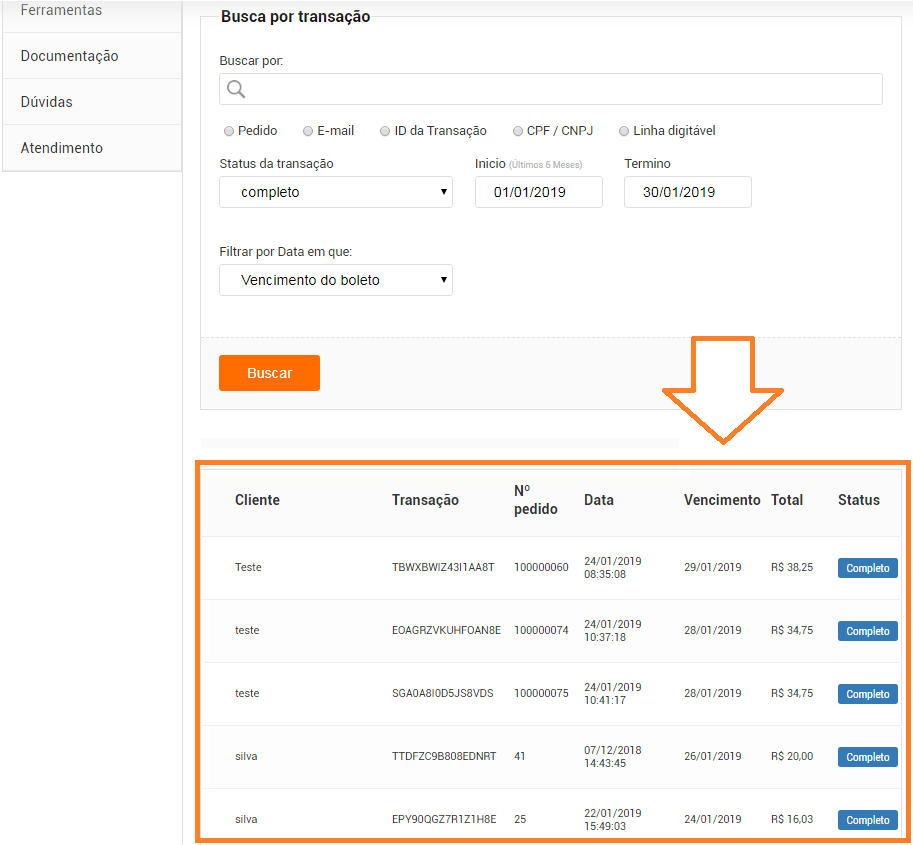Click Completo status for order 41
The width and height of the screenshot is (913, 845).
[868, 756]
